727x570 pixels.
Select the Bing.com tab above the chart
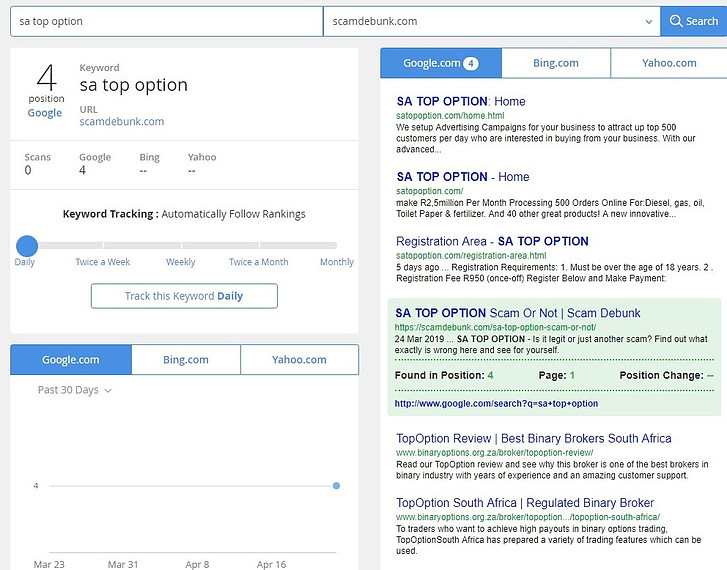pos(186,359)
